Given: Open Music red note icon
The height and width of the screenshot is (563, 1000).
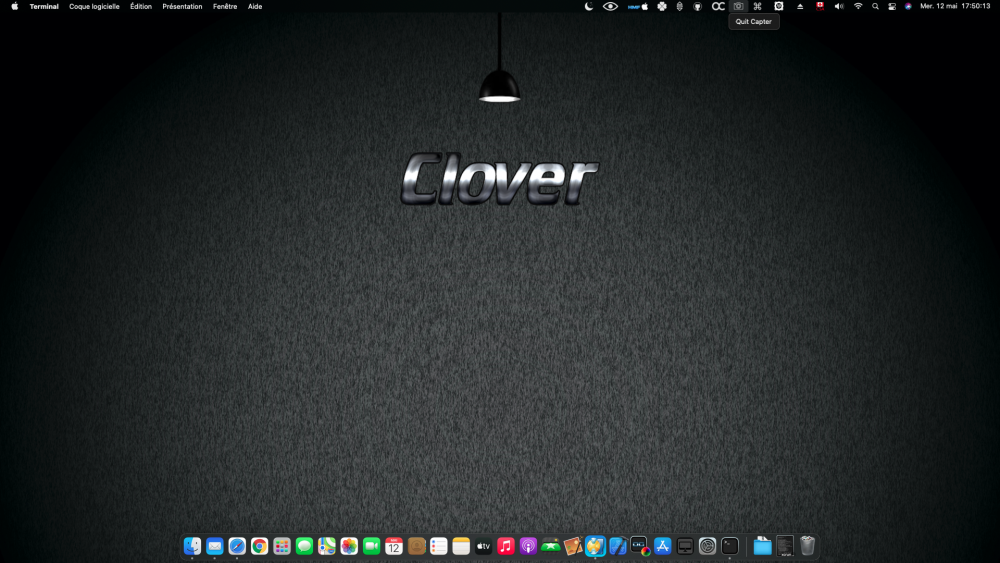Looking at the screenshot, I should (506, 546).
